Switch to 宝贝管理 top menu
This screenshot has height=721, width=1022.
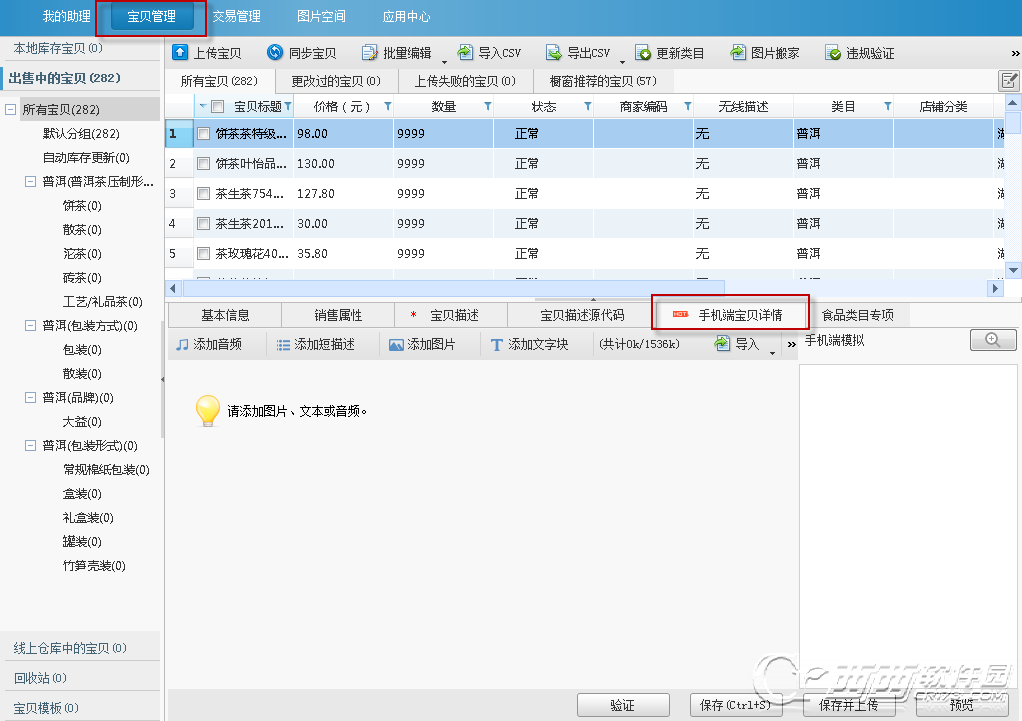[152, 17]
